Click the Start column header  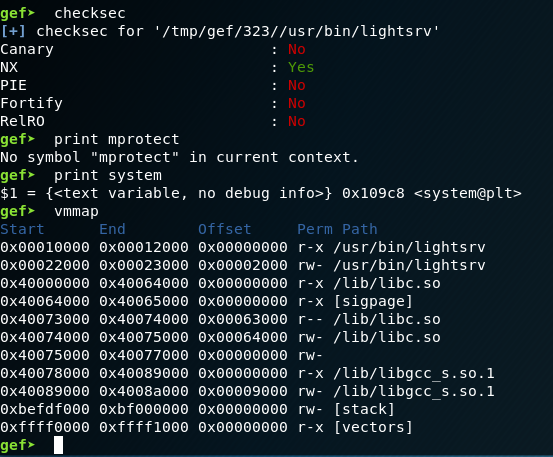pos(22,229)
